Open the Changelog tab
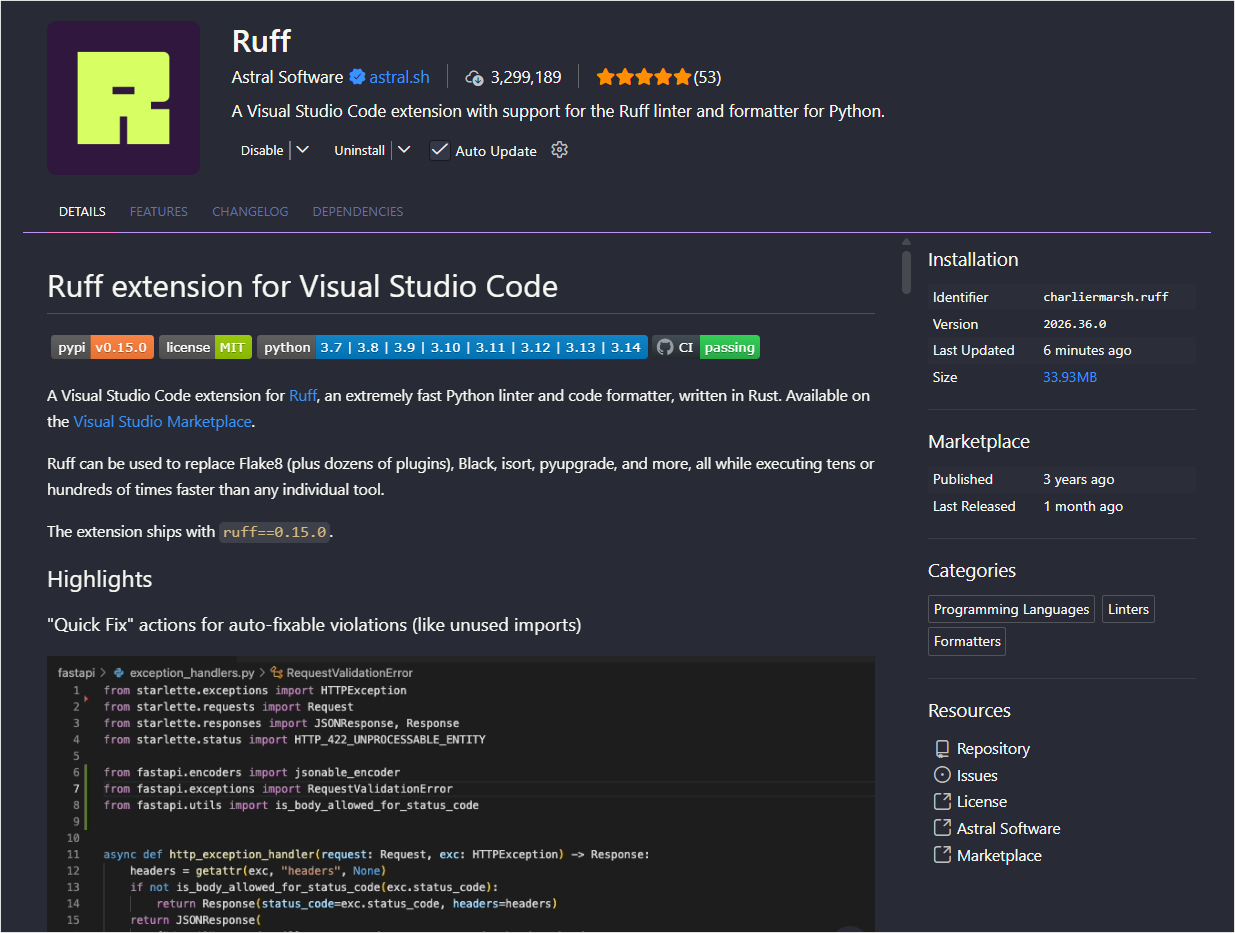Image resolution: width=1235 pixels, height=933 pixels. 250,212
